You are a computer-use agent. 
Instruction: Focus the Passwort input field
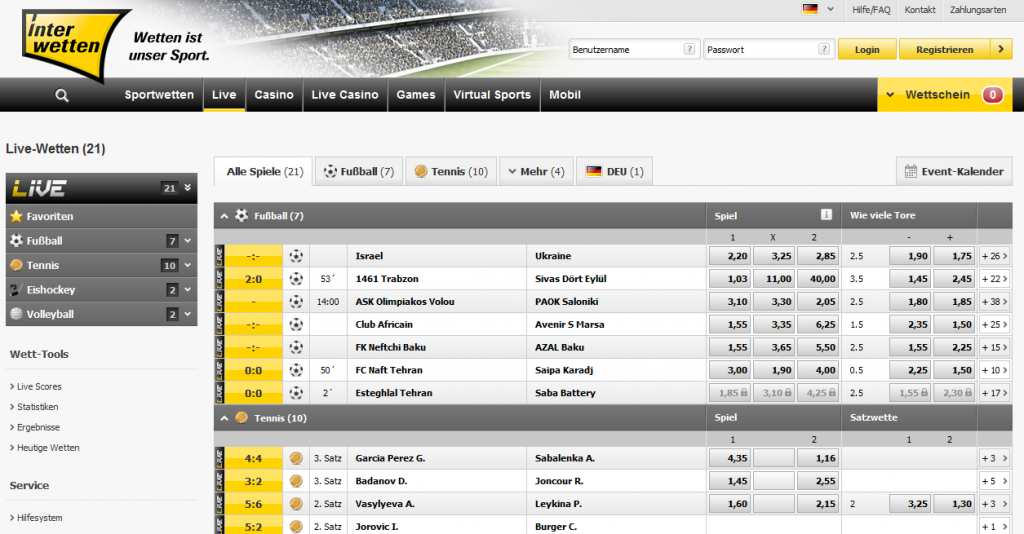click(x=767, y=49)
